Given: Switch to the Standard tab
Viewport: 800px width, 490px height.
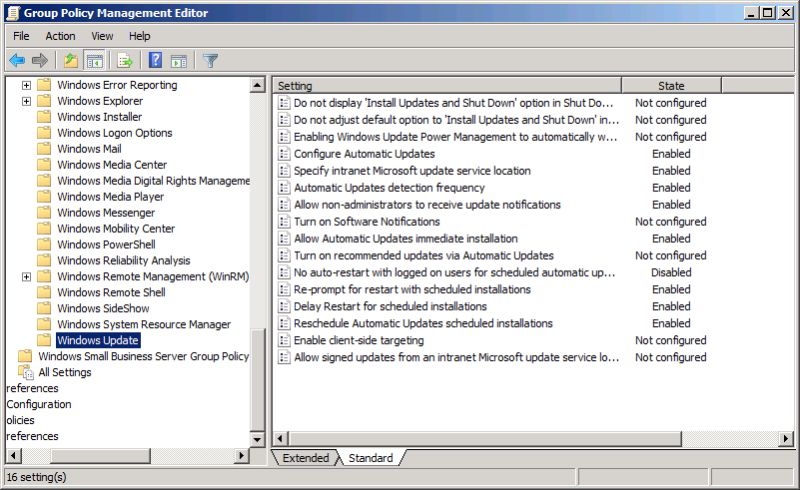Looking at the screenshot, I should point(371,458).
